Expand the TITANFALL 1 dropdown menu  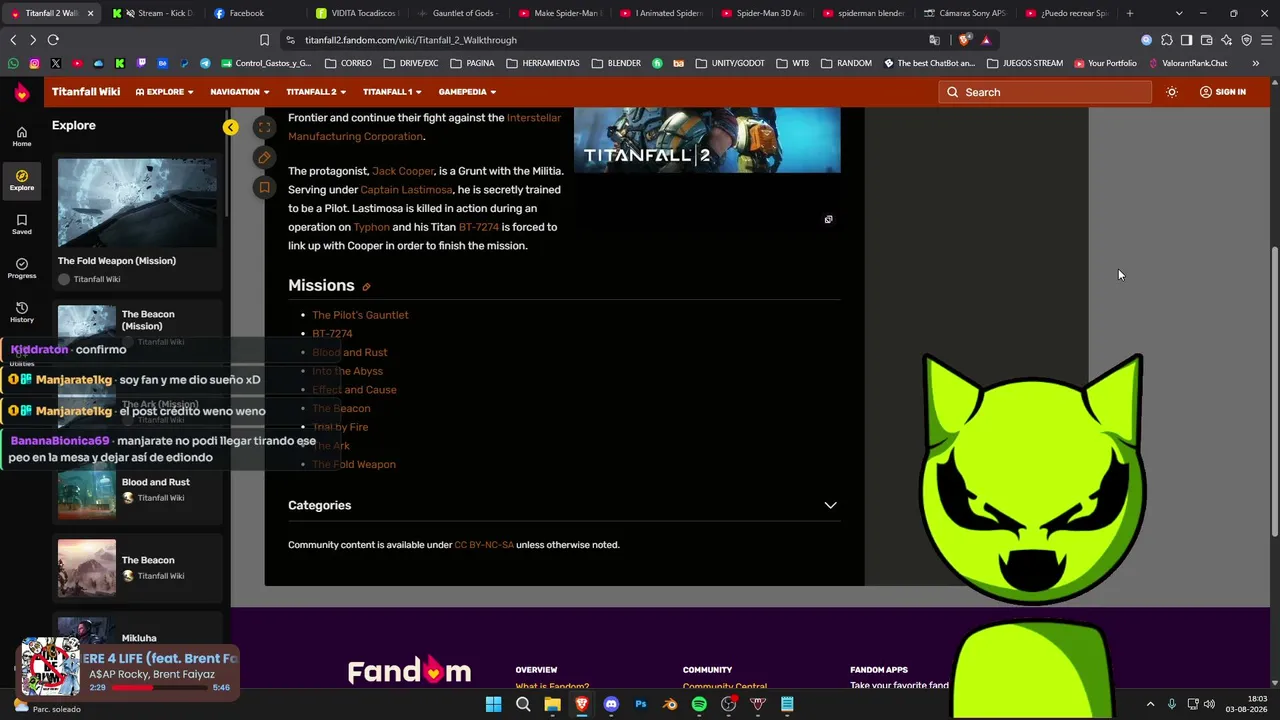(392, 92)
